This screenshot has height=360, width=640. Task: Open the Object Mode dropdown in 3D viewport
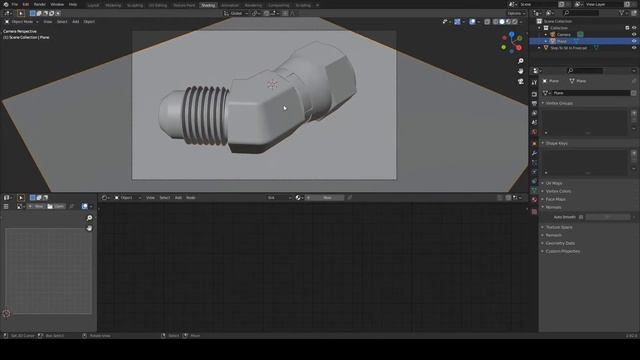[22, 22]
